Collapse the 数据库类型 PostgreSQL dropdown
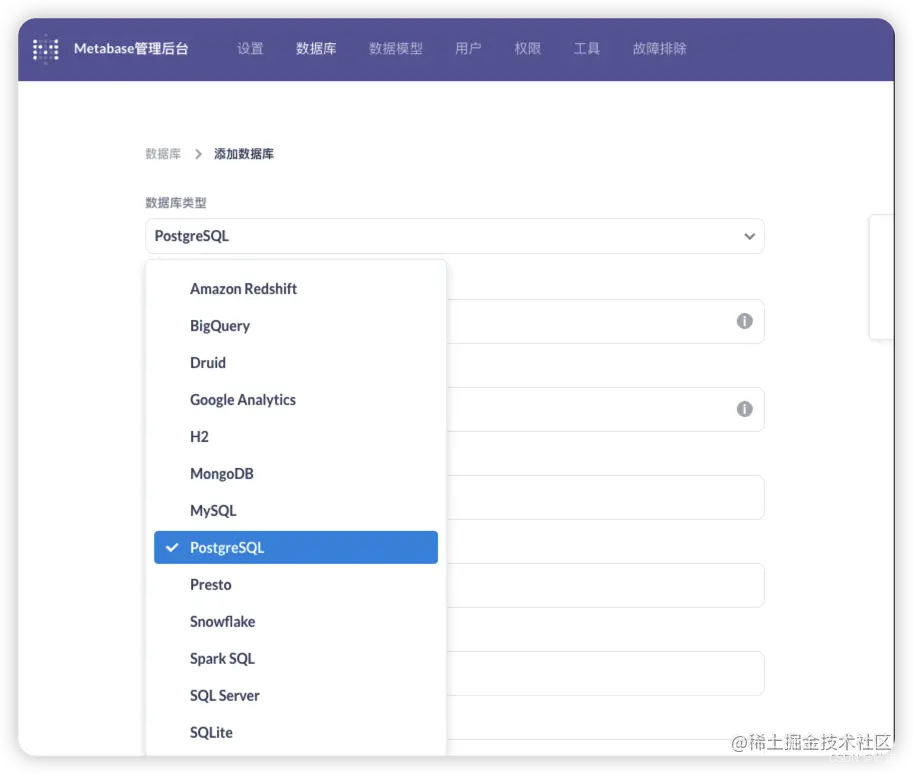Screen dimensions: 913x774 (x=454, y=236)
